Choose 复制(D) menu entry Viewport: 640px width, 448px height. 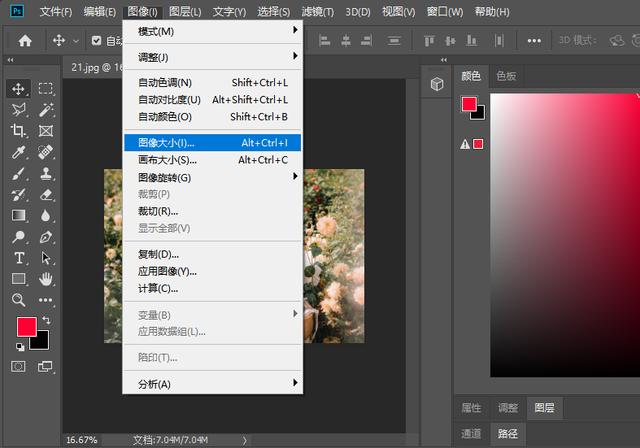tap(213, 254)
